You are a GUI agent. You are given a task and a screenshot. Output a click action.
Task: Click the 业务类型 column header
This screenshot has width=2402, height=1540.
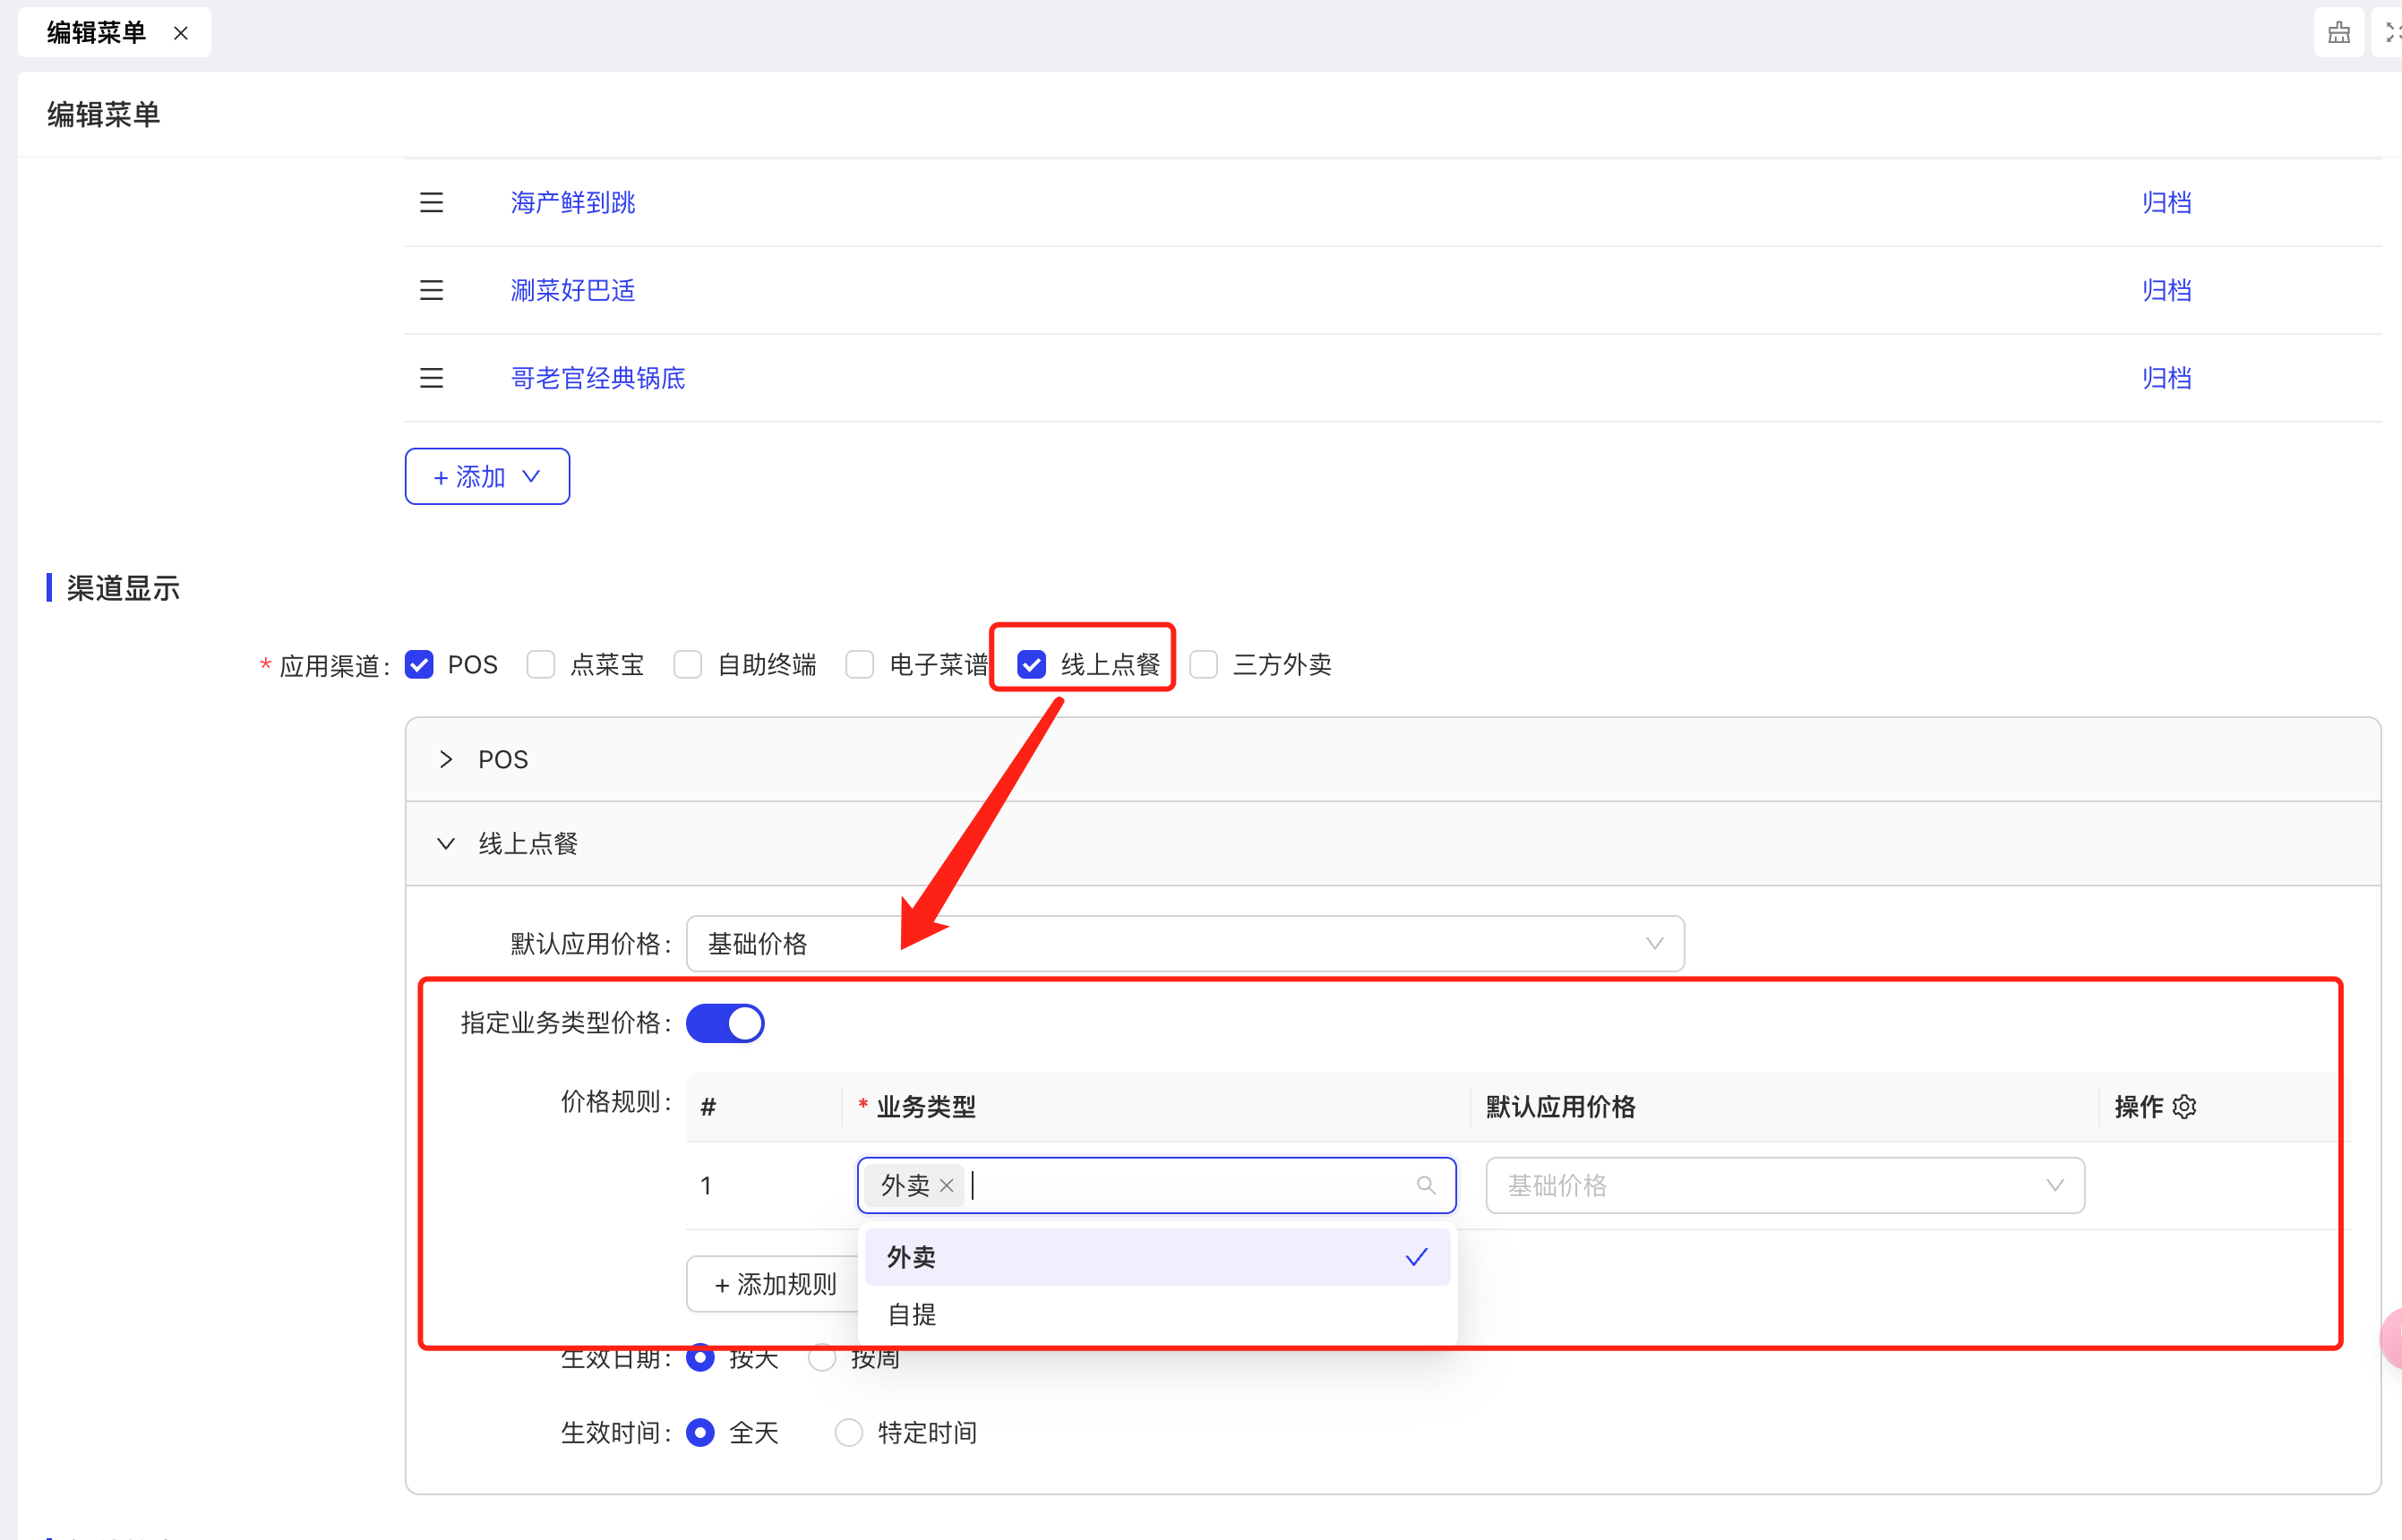pos(926,1107)
